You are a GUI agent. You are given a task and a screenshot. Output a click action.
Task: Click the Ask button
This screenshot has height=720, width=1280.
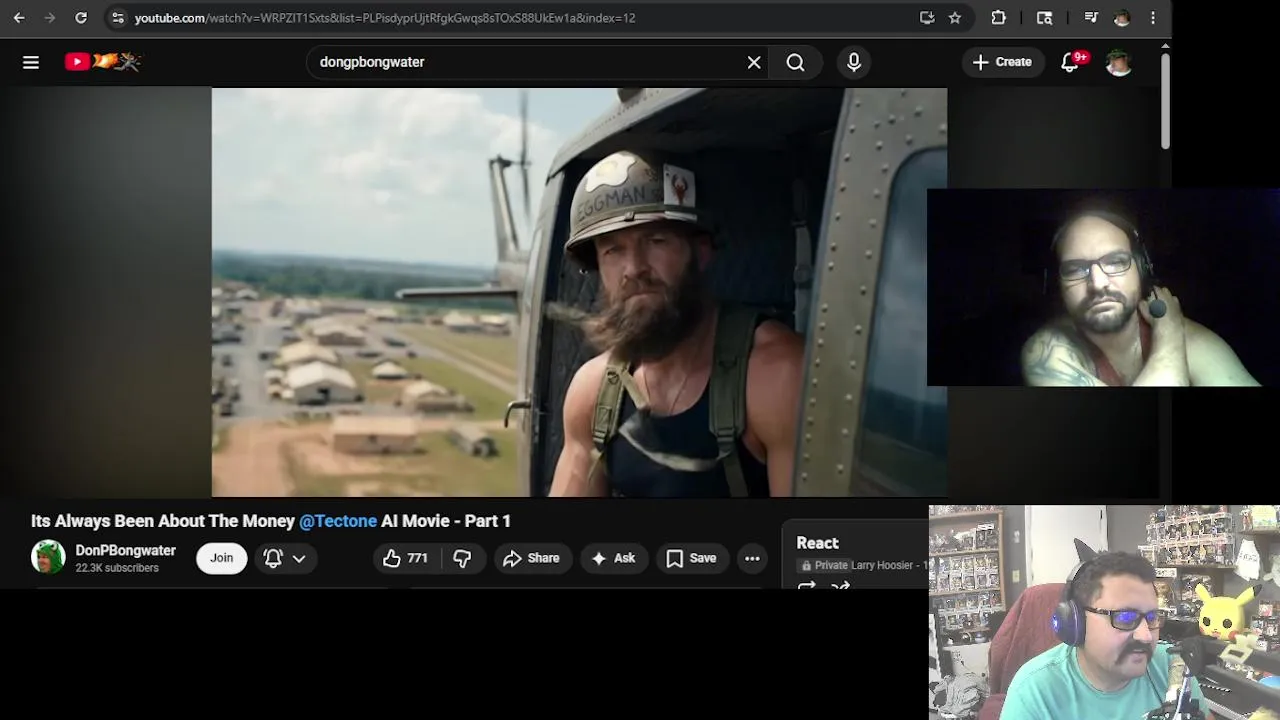613,558
